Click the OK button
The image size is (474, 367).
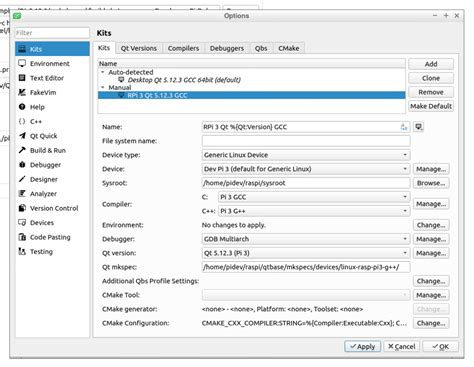tap(441, 346)
